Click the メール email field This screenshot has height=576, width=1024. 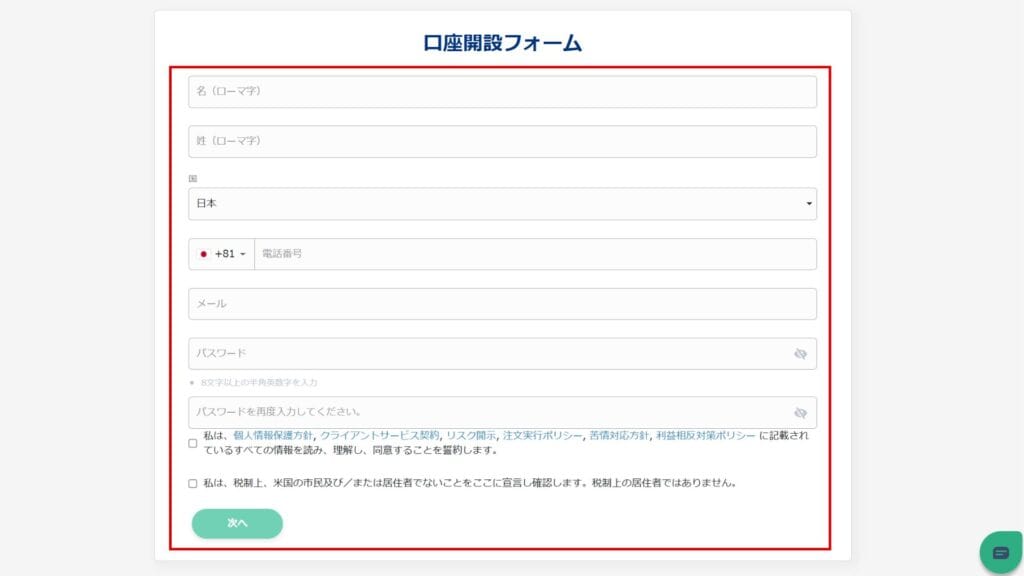[502, 304]
